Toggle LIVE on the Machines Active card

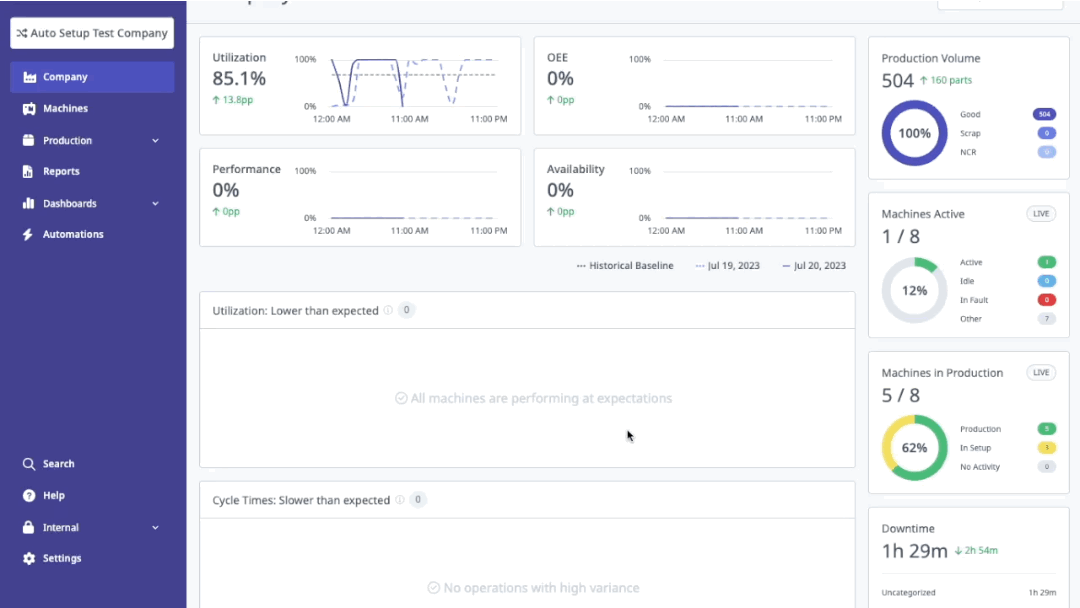[1041, 213]
